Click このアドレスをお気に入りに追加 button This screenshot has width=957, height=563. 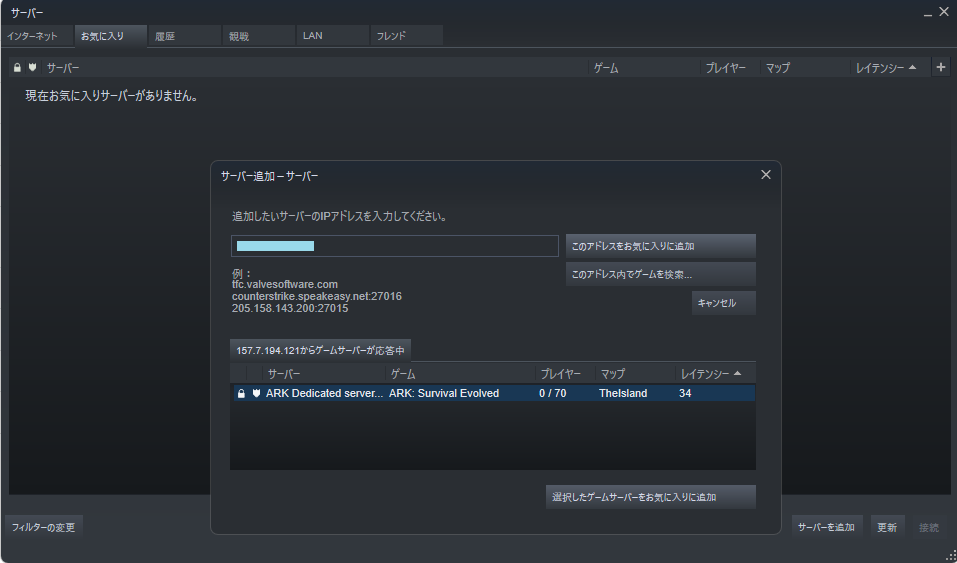[x=660, y=246]
